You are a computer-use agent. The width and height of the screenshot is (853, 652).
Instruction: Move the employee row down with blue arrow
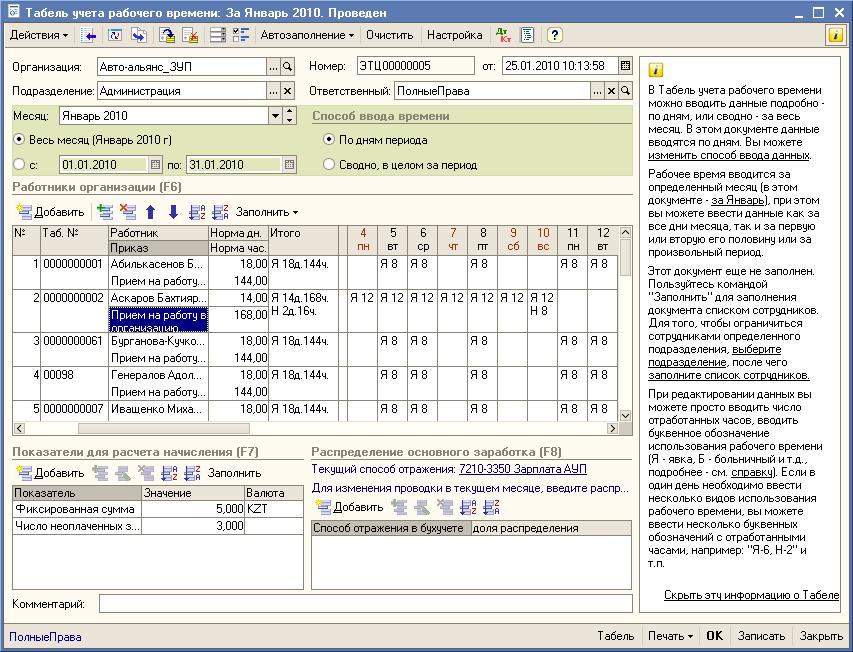click(x=173, y=212)
